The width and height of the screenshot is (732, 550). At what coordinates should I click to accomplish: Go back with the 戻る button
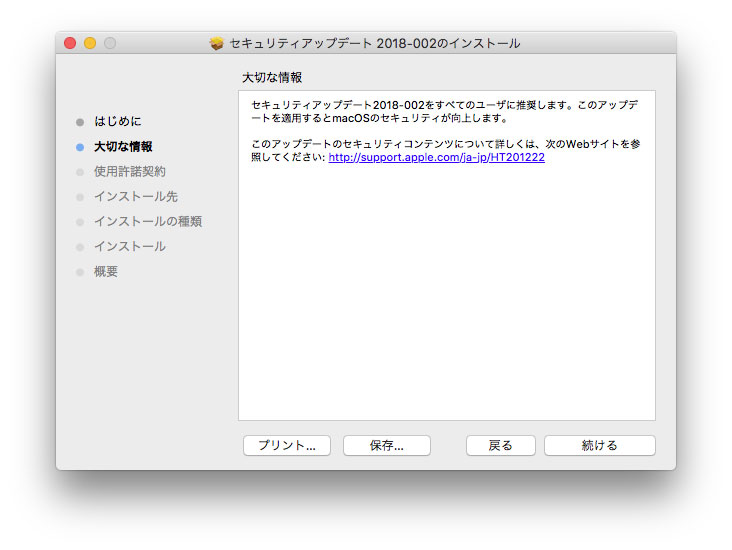[x=500, y=445]
